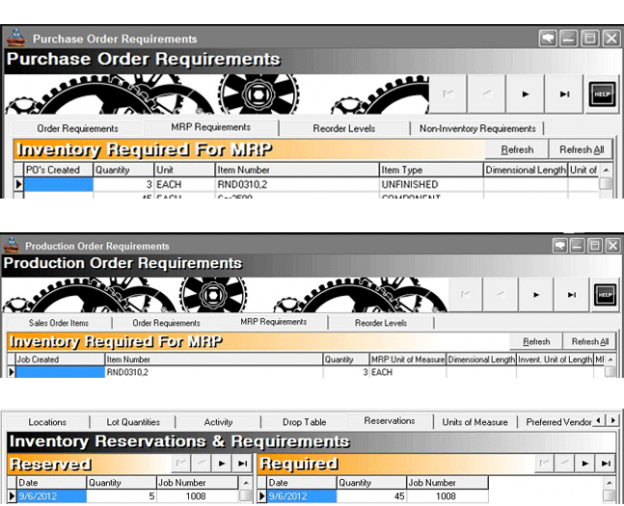624x506 pixels.
Task: Click RND0310,2 in Purchase Order grid
Action: click(x=297, y=184)
